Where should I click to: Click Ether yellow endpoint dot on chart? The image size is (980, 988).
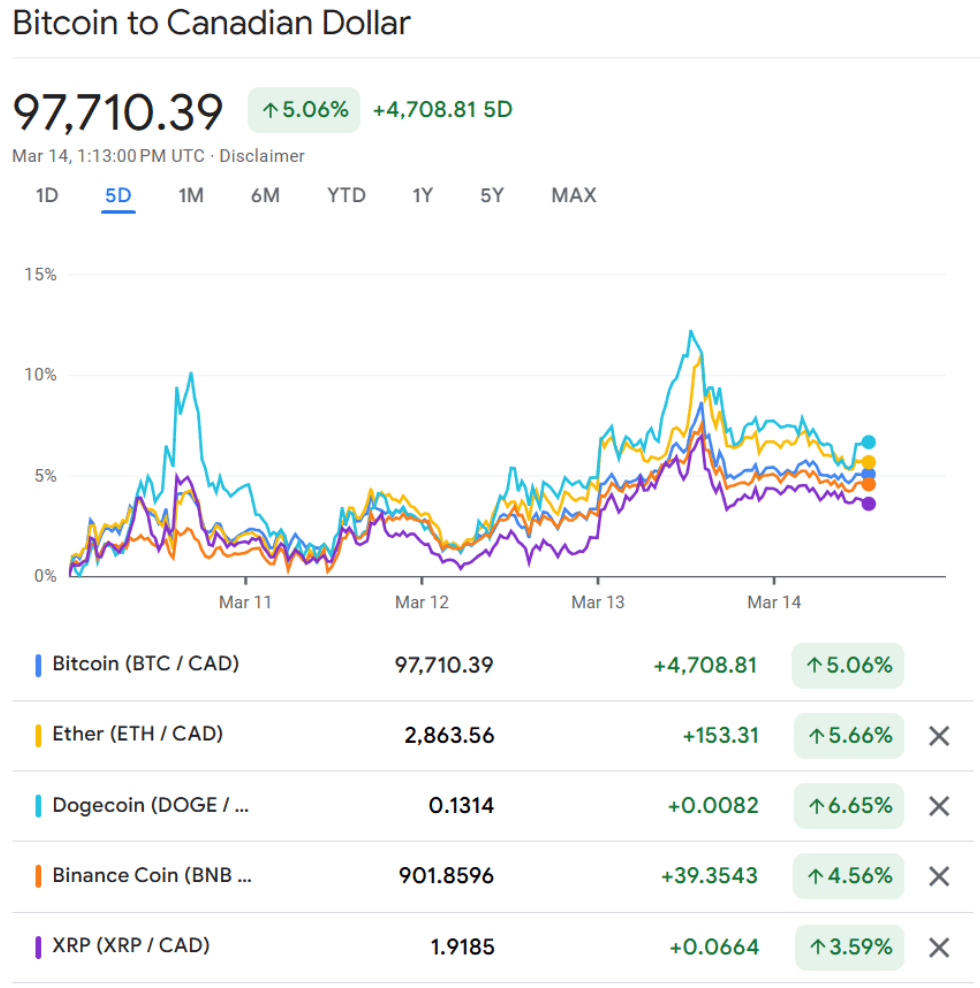coord(868,462)
